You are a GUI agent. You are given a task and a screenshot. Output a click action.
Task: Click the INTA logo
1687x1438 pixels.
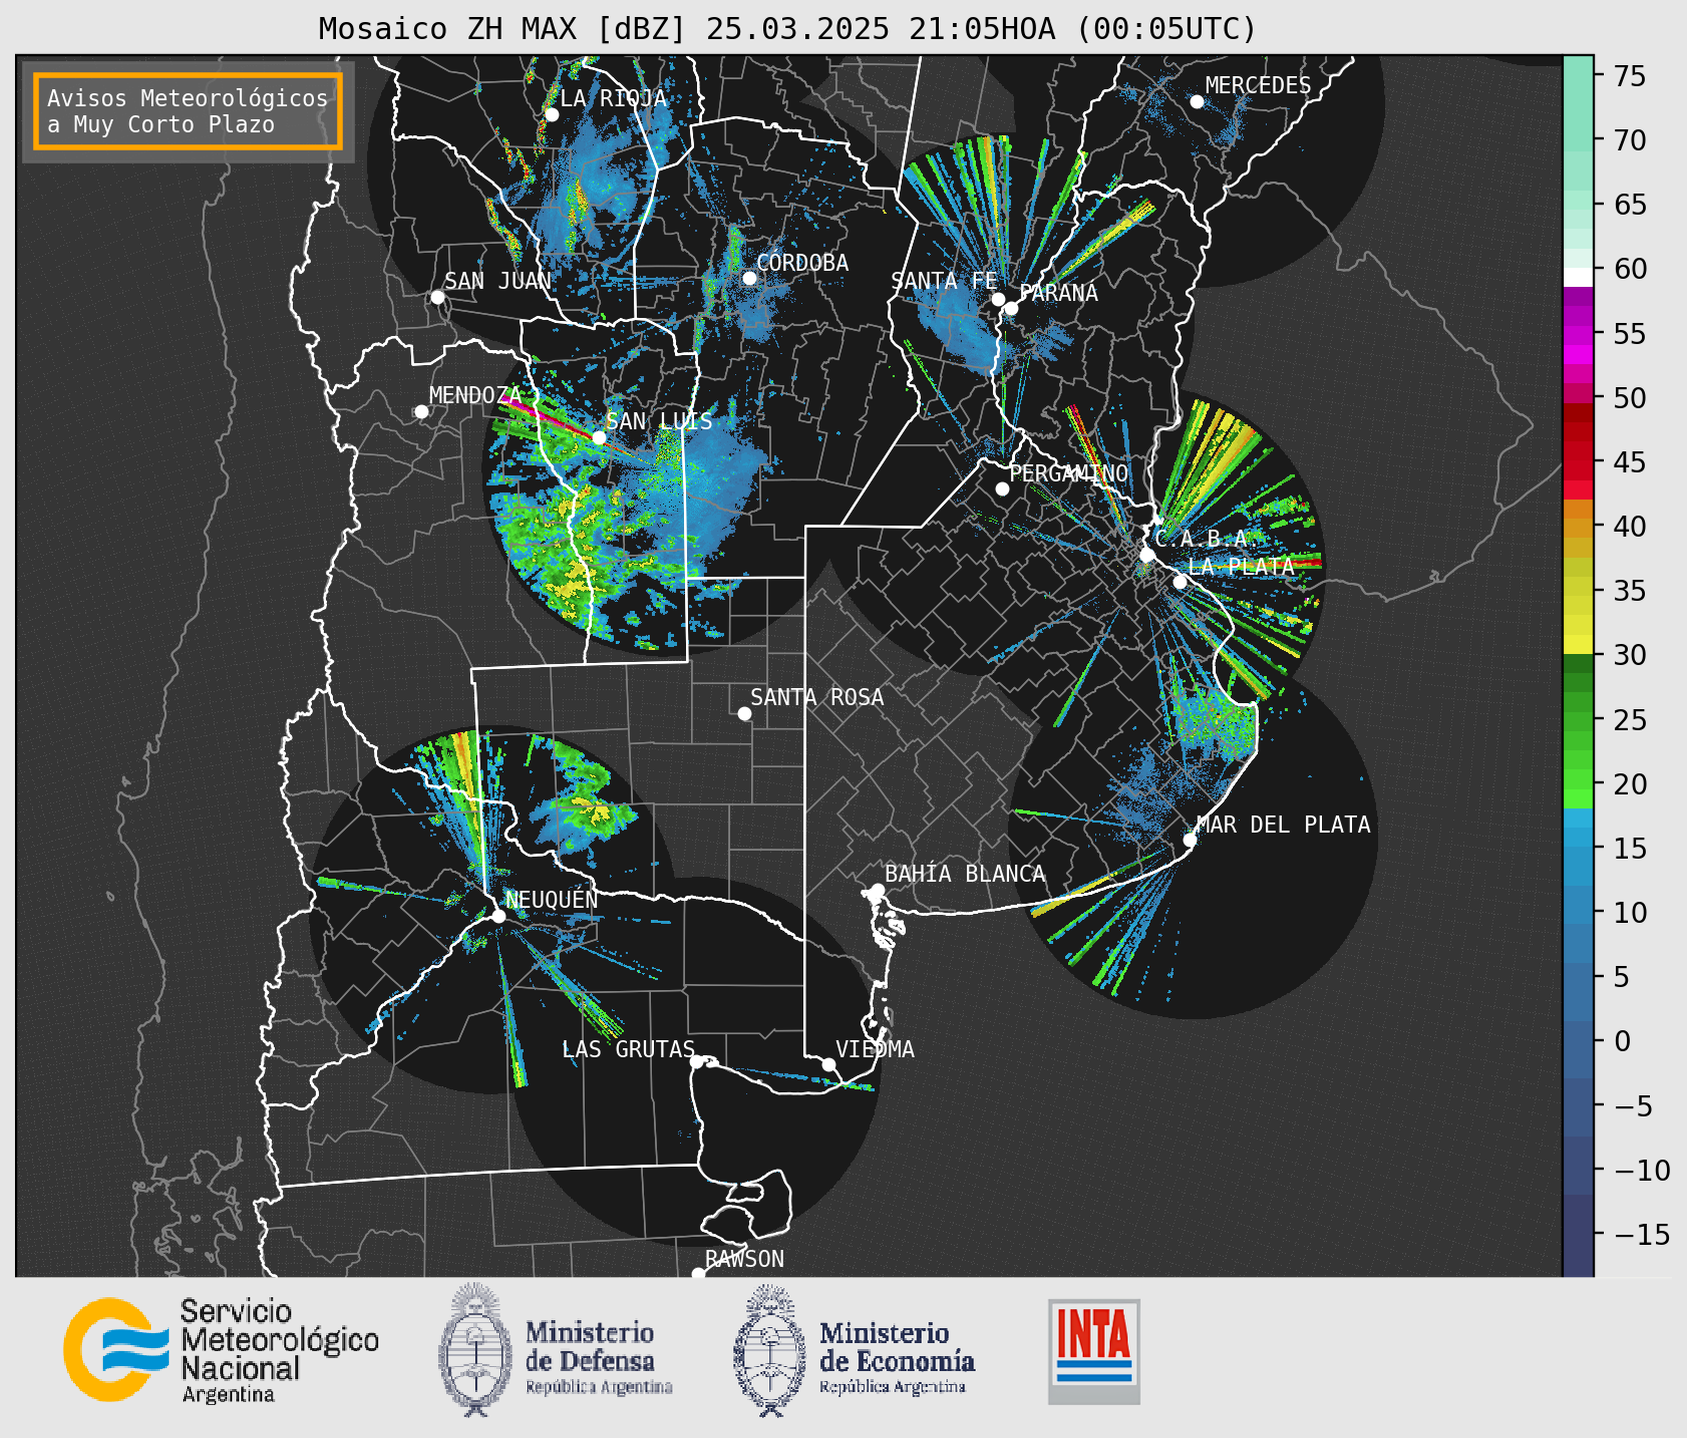[1094, 1351]
